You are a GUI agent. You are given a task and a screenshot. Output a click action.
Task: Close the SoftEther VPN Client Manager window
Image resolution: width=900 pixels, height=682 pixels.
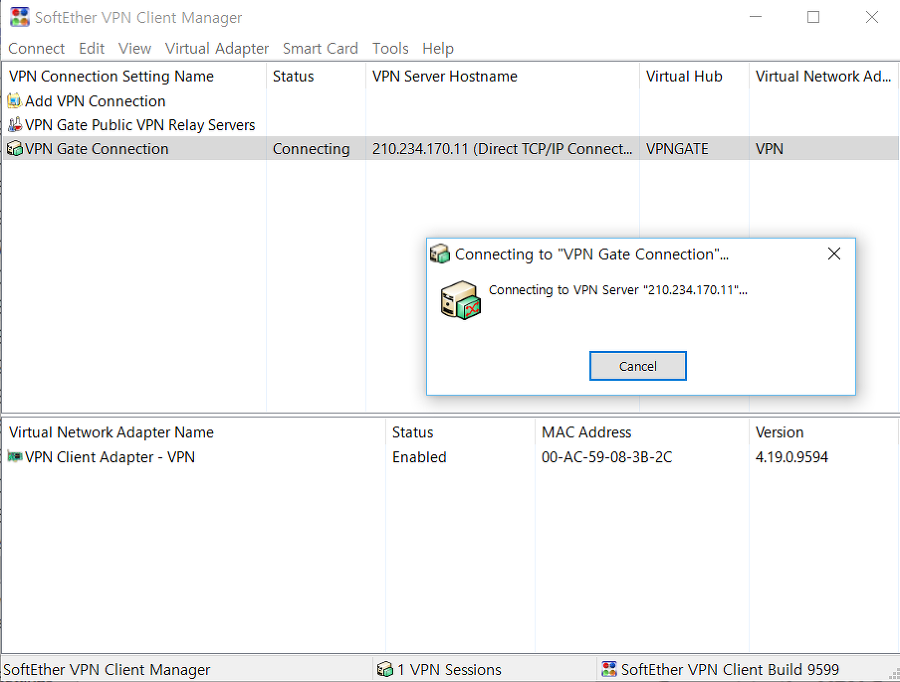872,17
